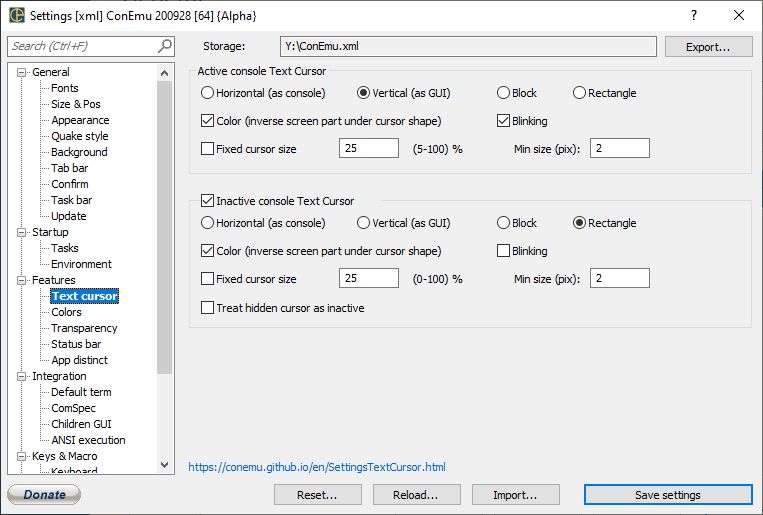Open the Quake style page
The width and height of the screenshot is (763, 515).
pos(80,136)
